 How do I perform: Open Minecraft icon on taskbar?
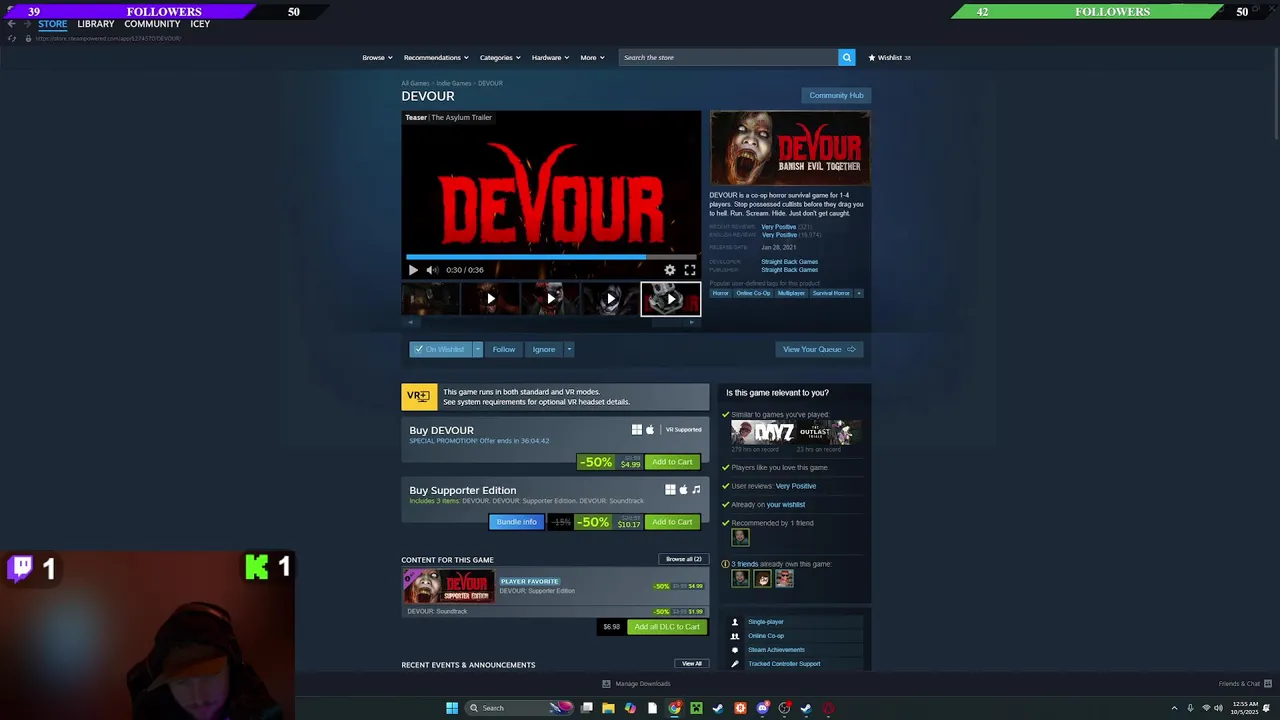click(x=696, y=708)
